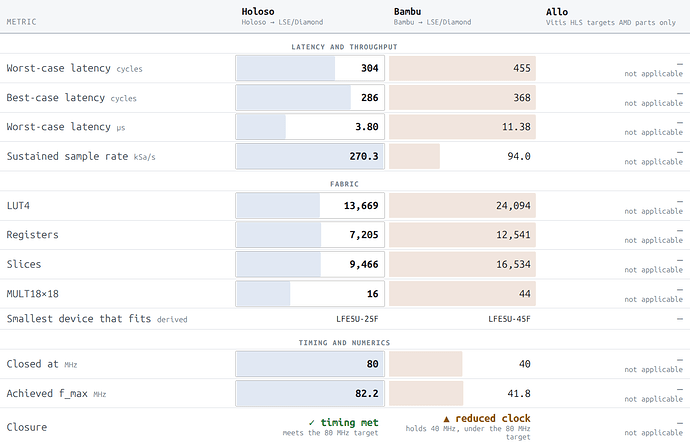
Task: Click Allo's not applicable in Slices row
Action: [x=653, y=270]
